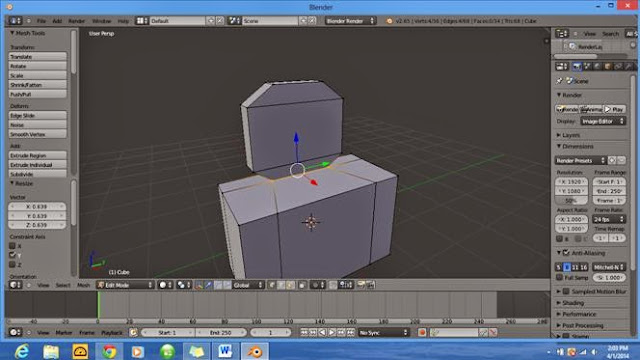Click the insert keyframe key icon
This screenshot has height=360, width=640.
coord(483,333)
